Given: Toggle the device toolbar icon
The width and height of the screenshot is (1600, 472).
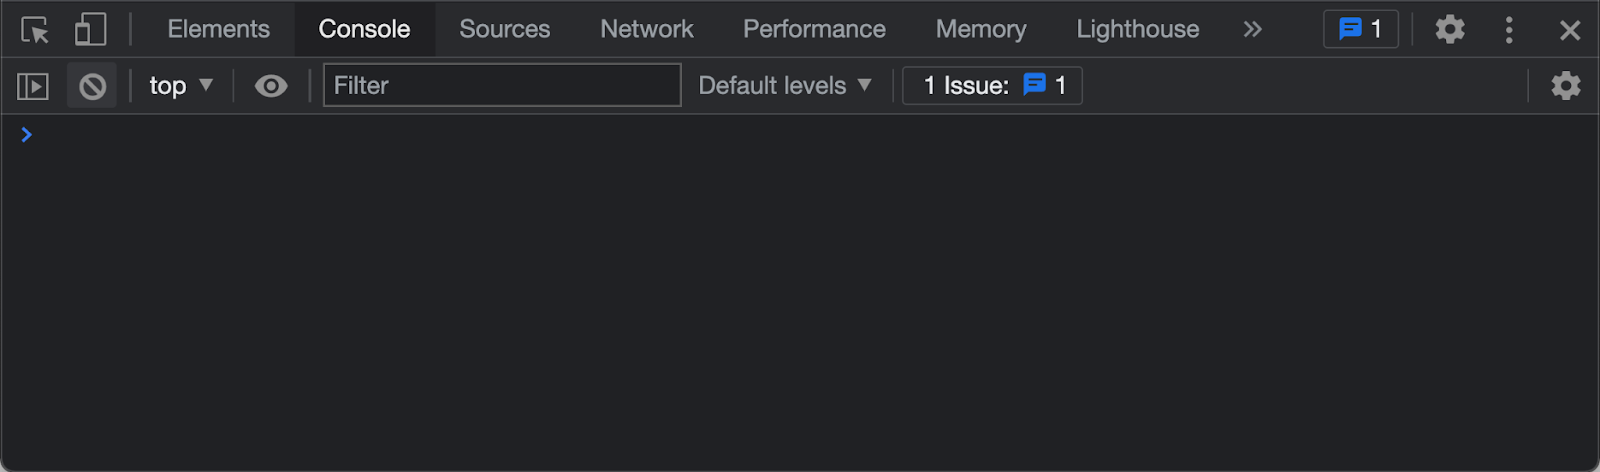Looking at the screenshot, I should tap(90, 30).
